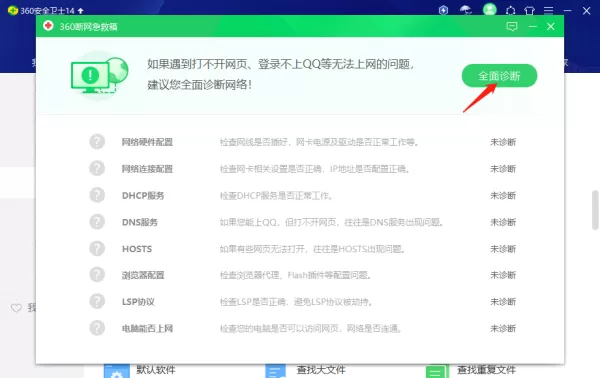
Task: Open the umbrella icon in 360安全卫士 title bar
Action: [465, 10]
